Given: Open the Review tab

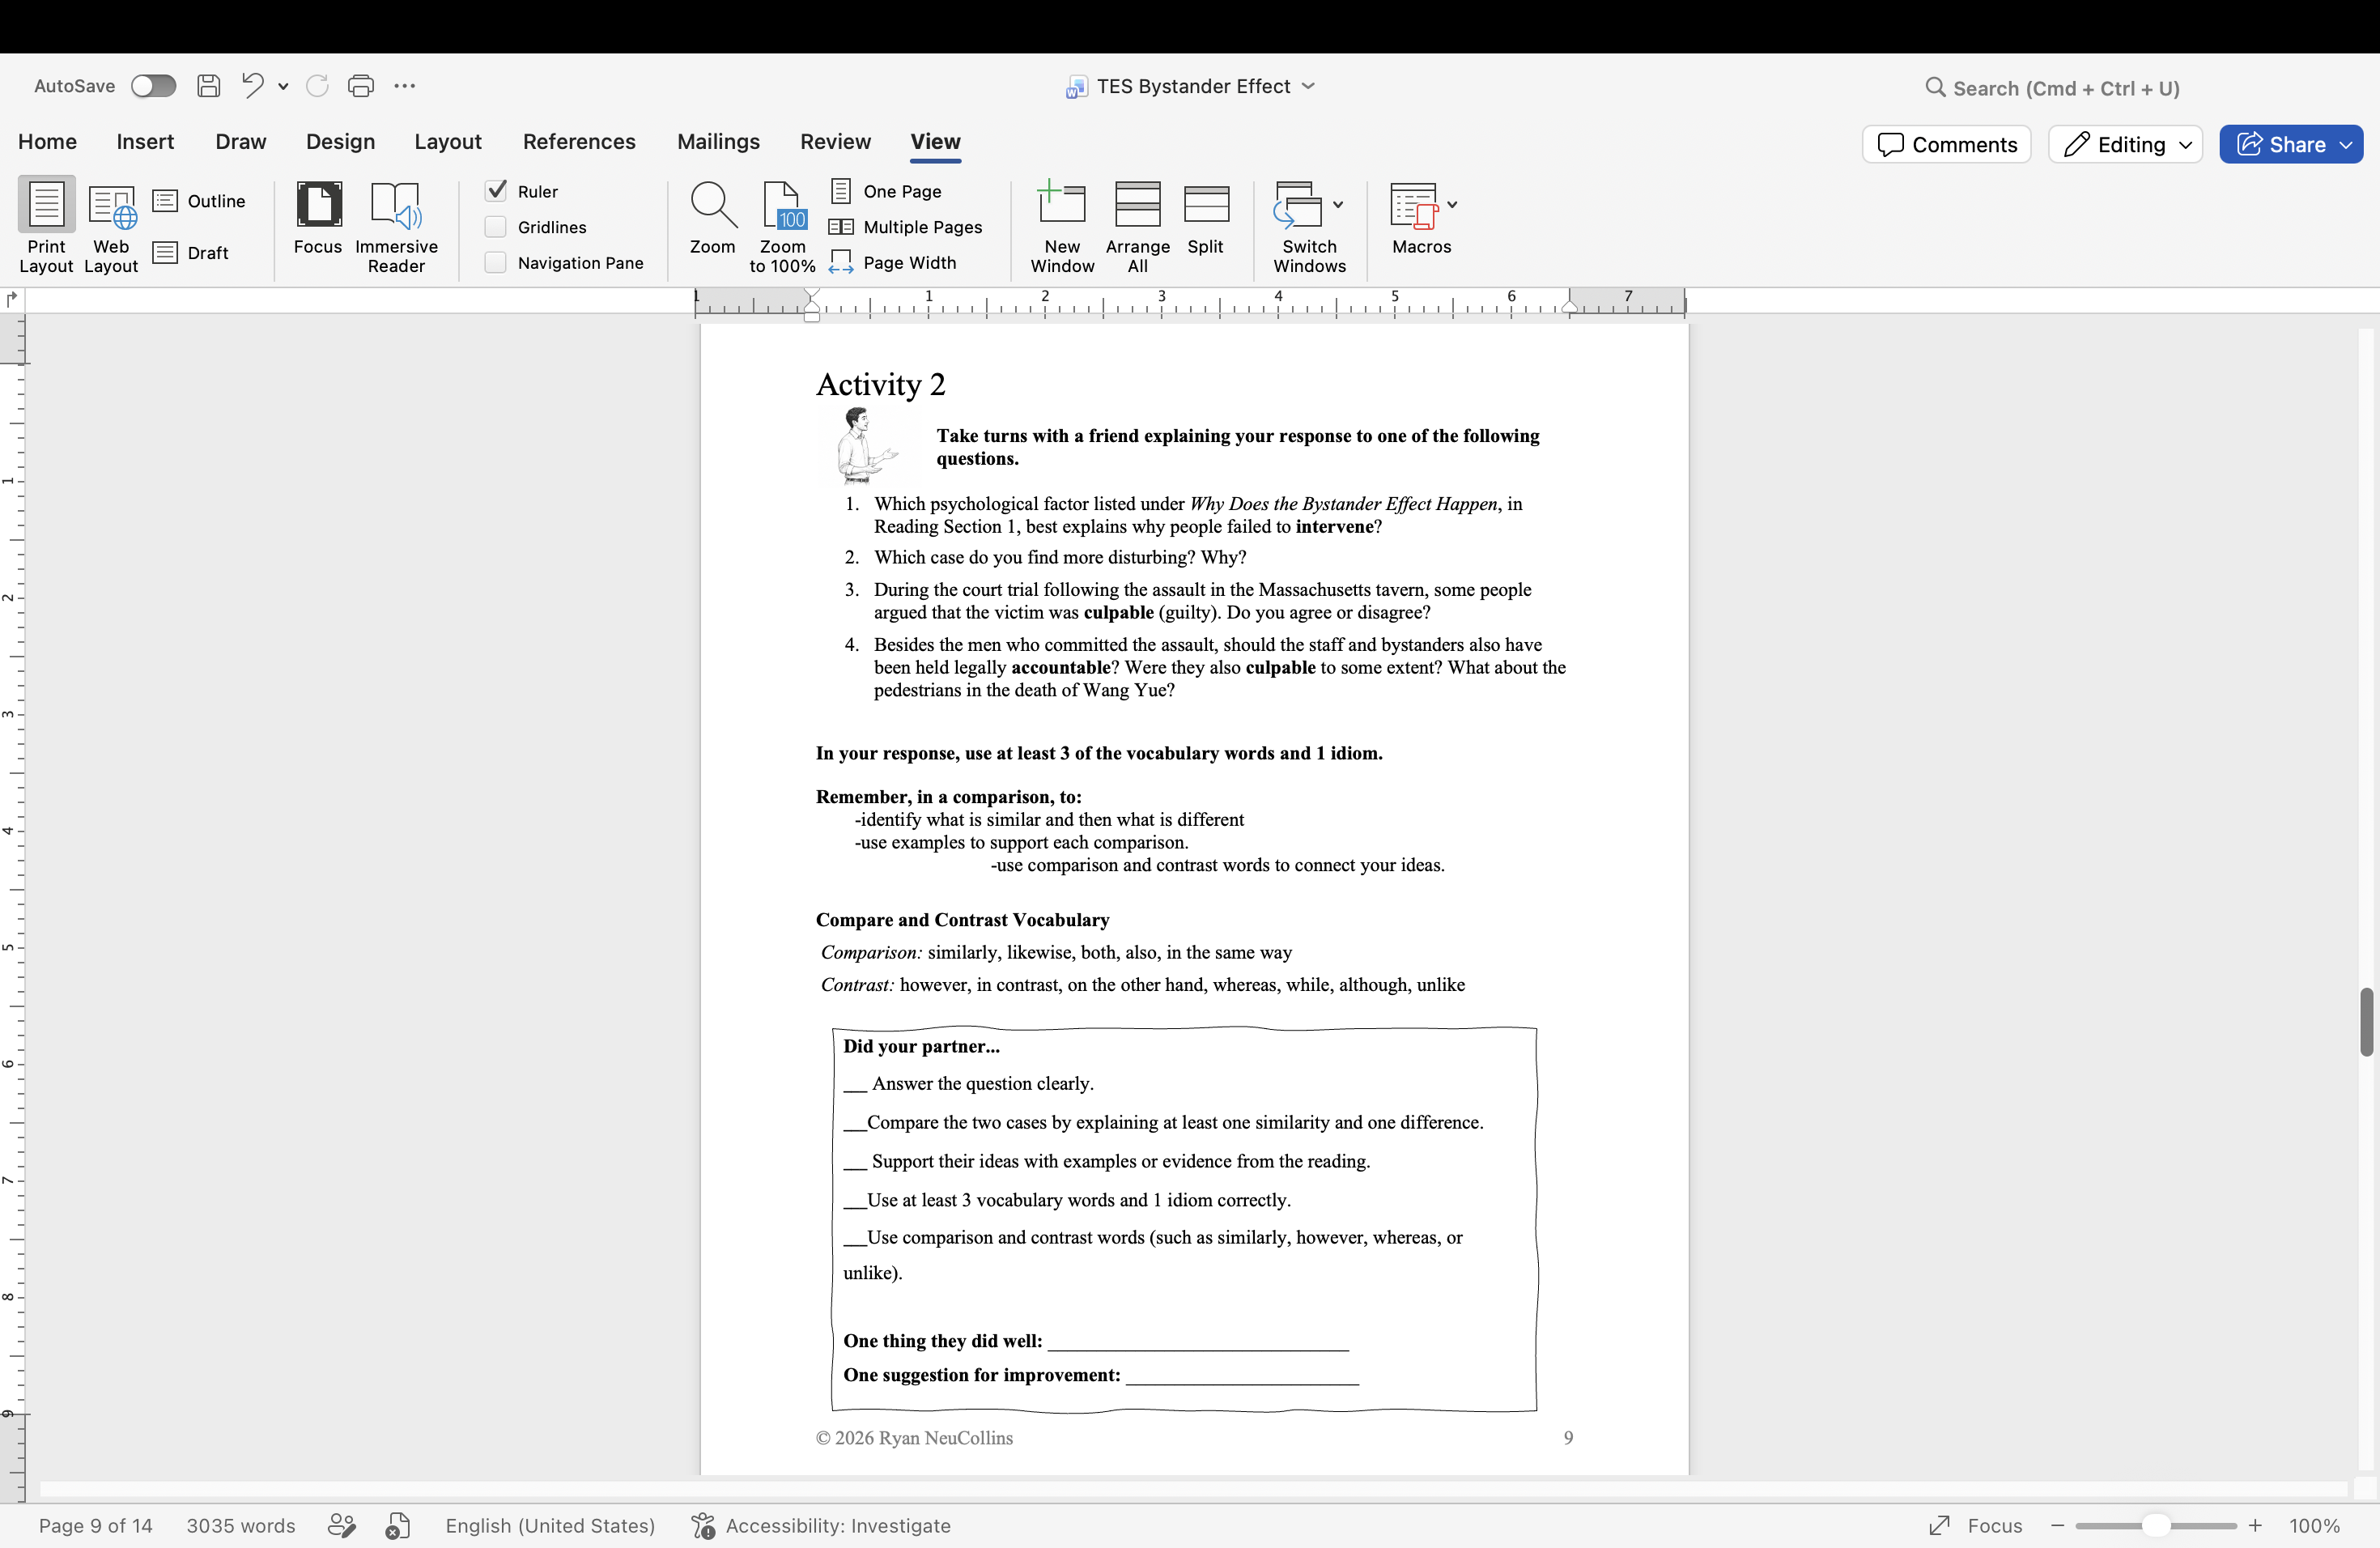Looking at the screenshot, I should [835, 142].
